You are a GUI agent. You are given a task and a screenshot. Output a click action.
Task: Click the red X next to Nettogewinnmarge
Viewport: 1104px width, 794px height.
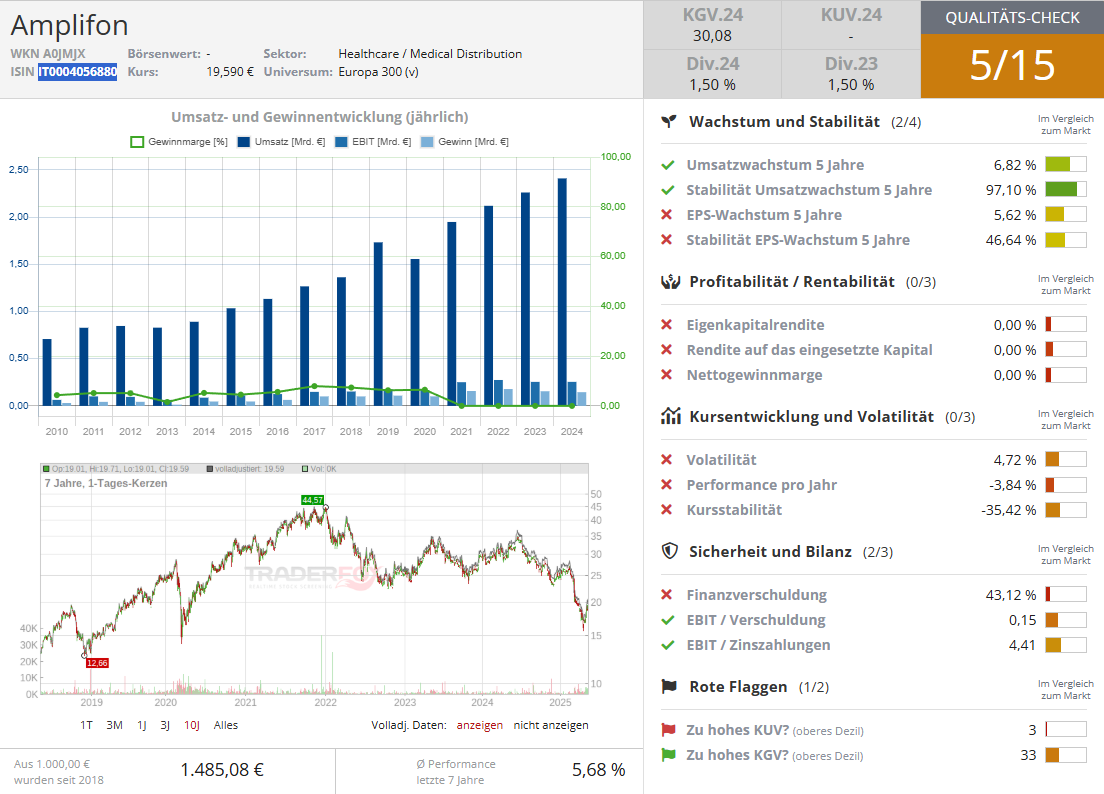[667, 374]
